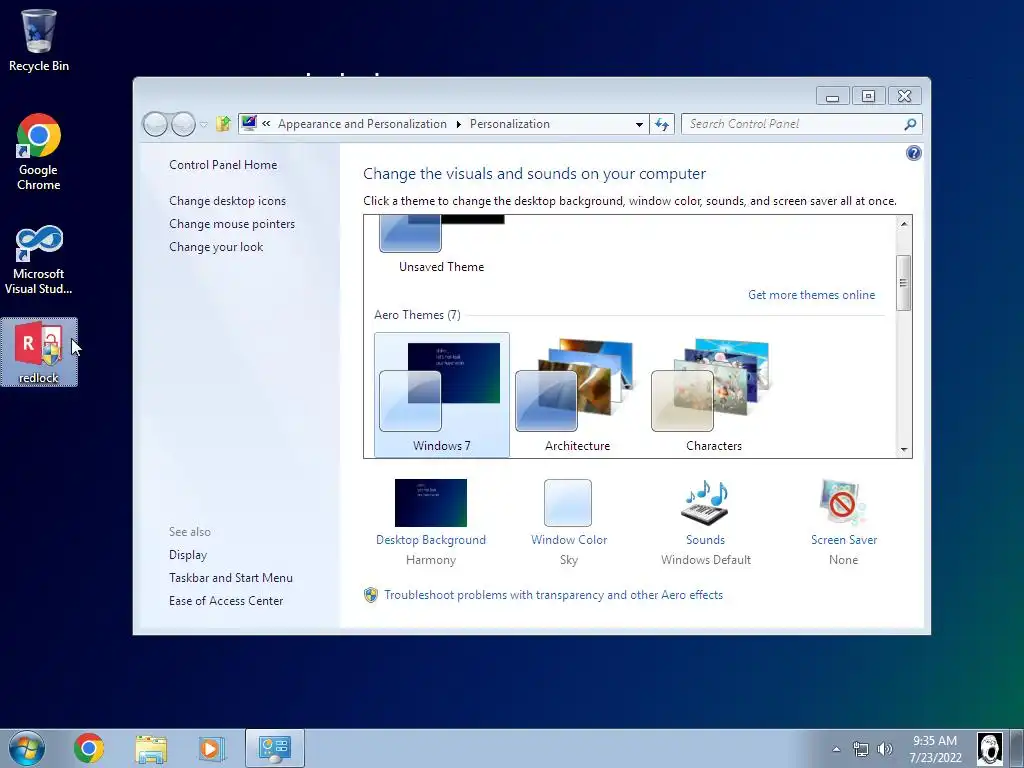1024x768 pixels.
Task: Click the Personalization breadcrumb segment
Action: (509, 124)
